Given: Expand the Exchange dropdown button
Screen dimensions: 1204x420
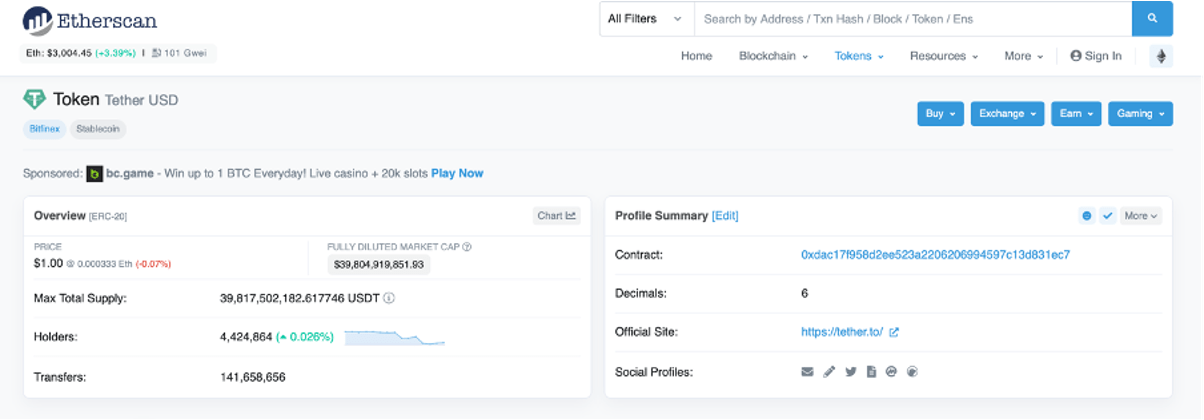Looking at the screenshot, I should 1007,114.
